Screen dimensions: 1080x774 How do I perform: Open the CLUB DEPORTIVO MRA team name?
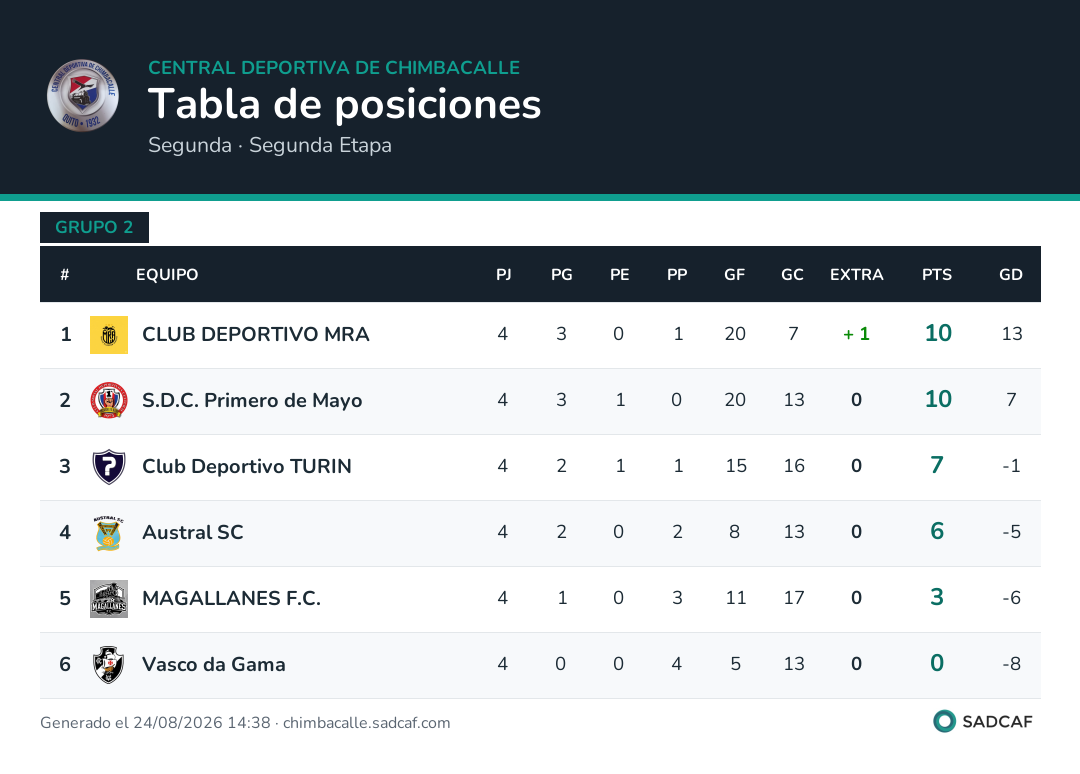[256, 334]
